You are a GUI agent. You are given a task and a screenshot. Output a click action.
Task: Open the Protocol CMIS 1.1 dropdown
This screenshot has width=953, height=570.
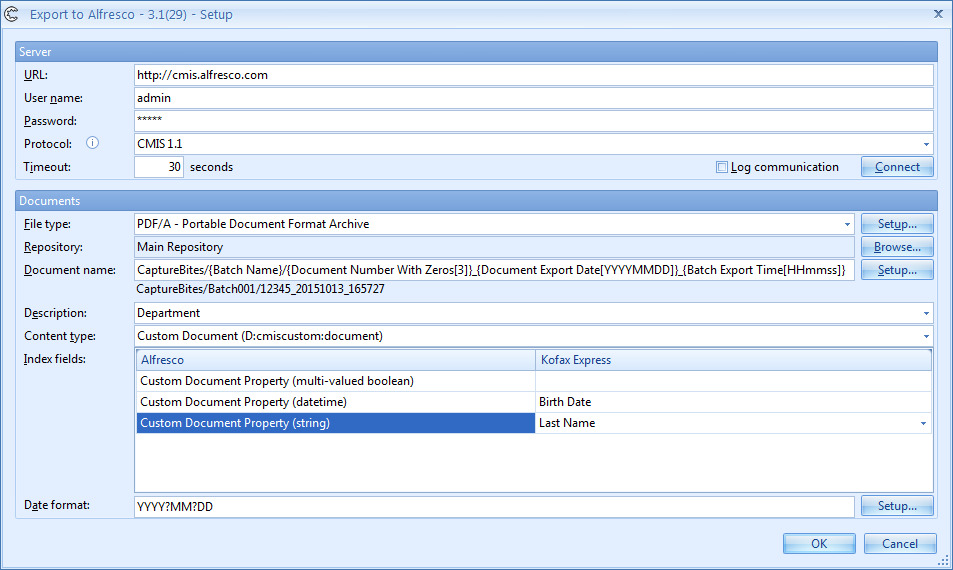(925, 145)
